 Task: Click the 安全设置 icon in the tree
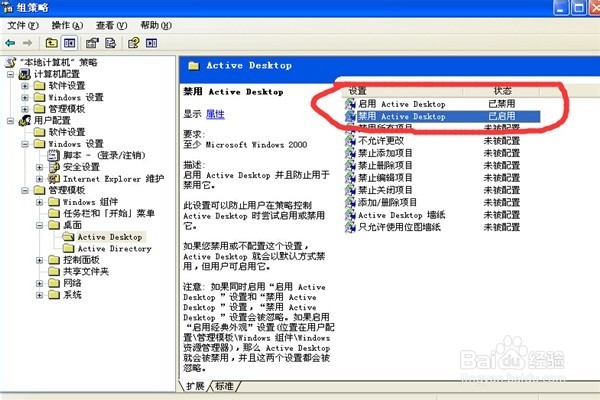pyautogui.click(x=54, y=167)
